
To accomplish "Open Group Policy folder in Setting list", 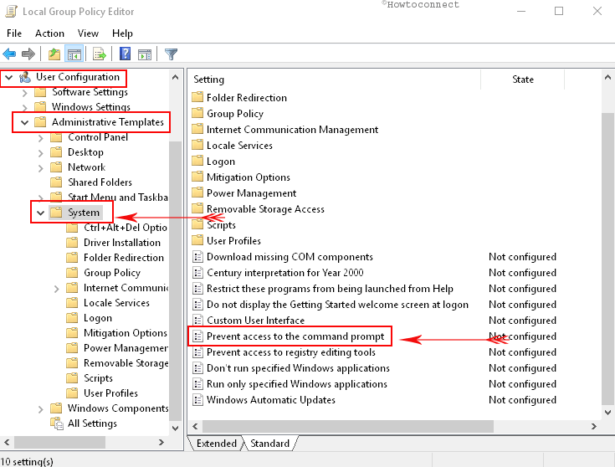I will point(235,114).
